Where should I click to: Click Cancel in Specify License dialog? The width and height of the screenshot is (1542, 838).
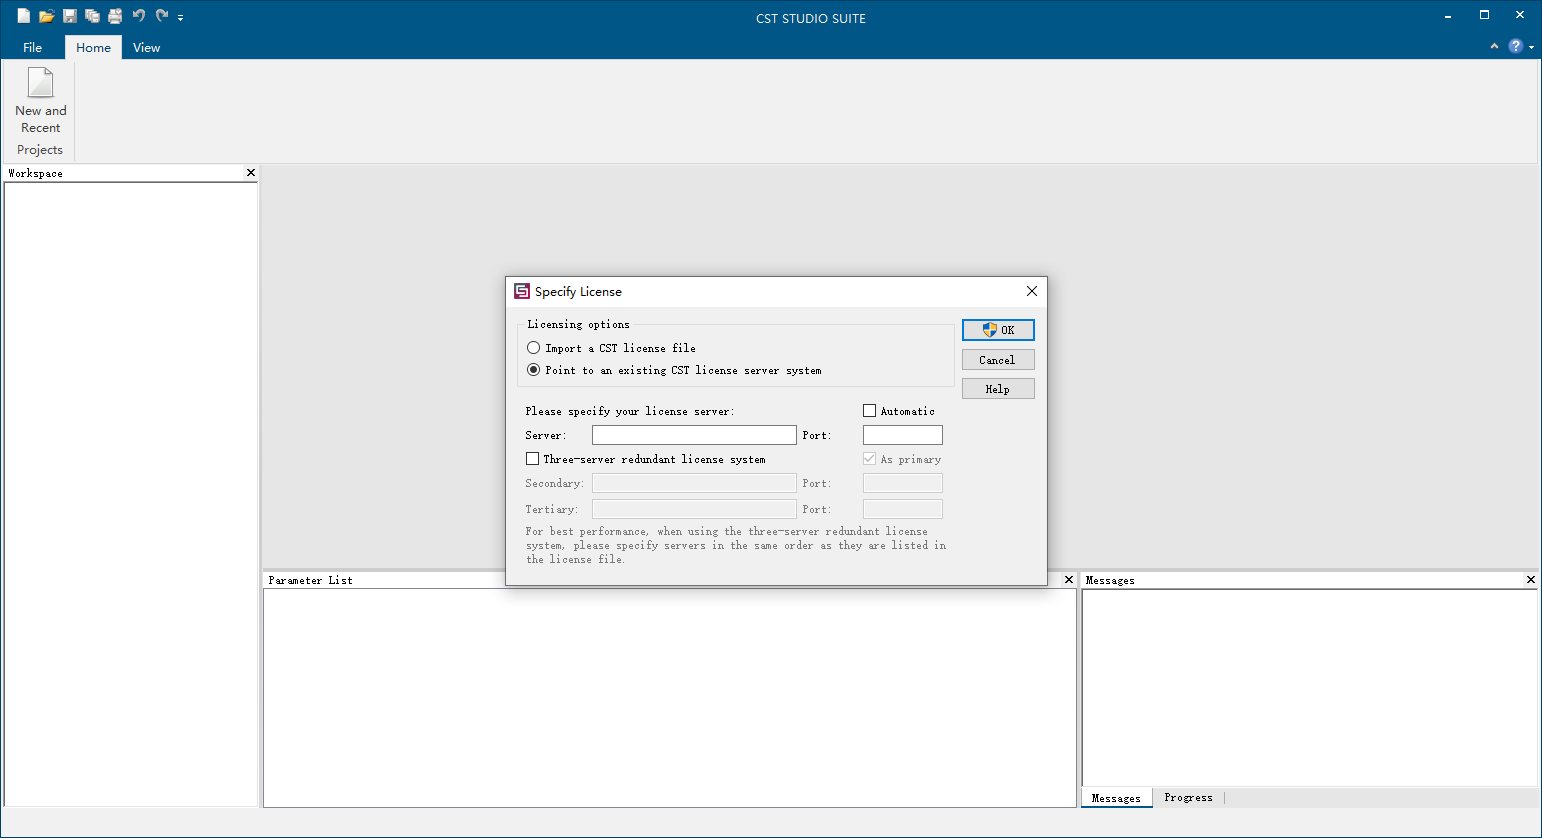coord(998,360)
